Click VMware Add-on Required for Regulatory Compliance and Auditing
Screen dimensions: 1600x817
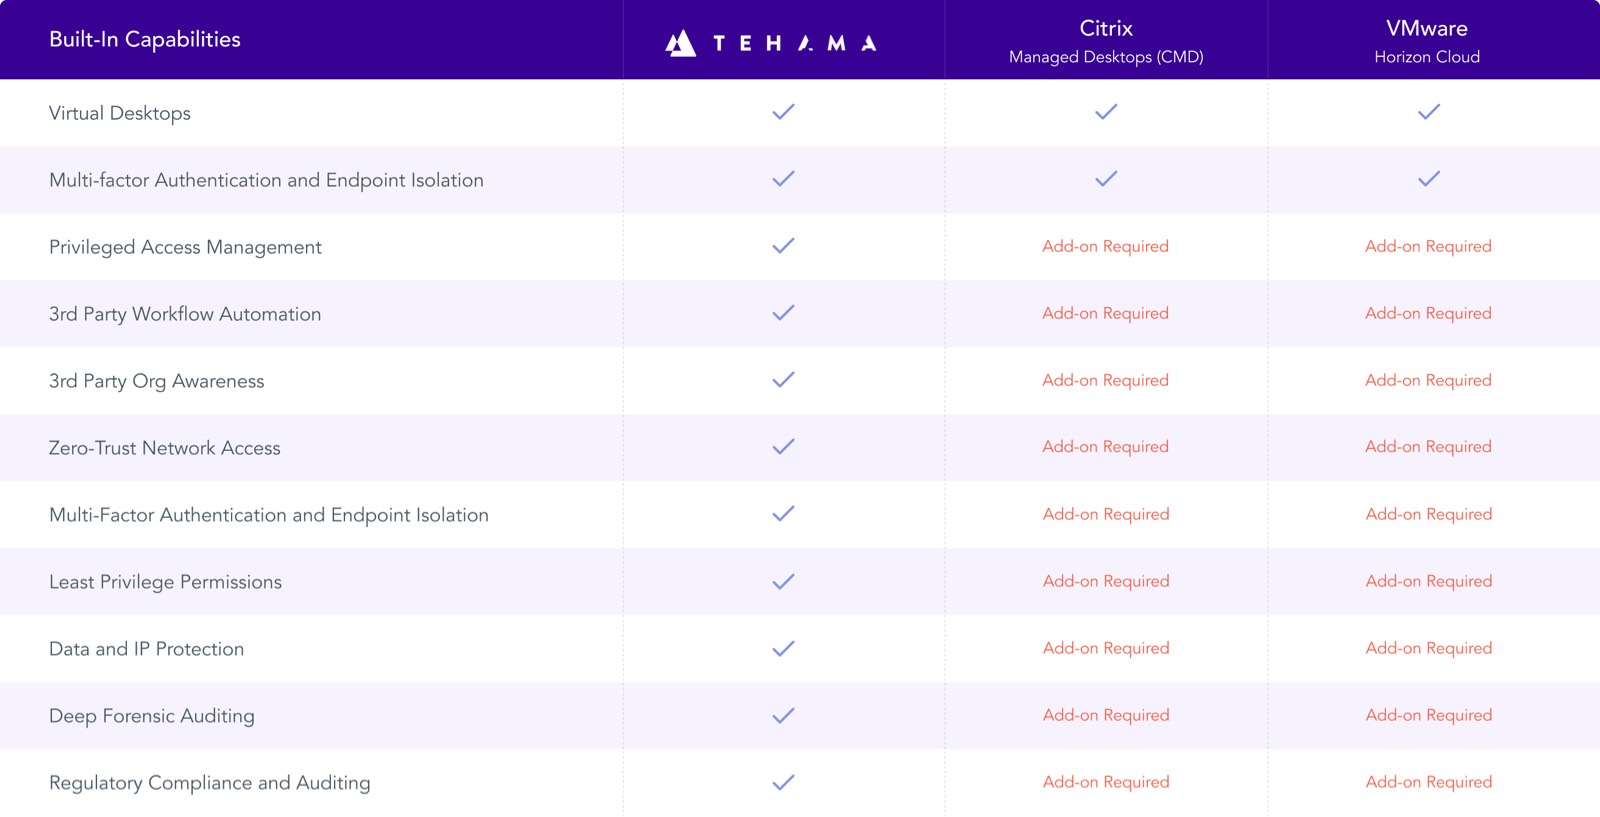(1429, 782)
